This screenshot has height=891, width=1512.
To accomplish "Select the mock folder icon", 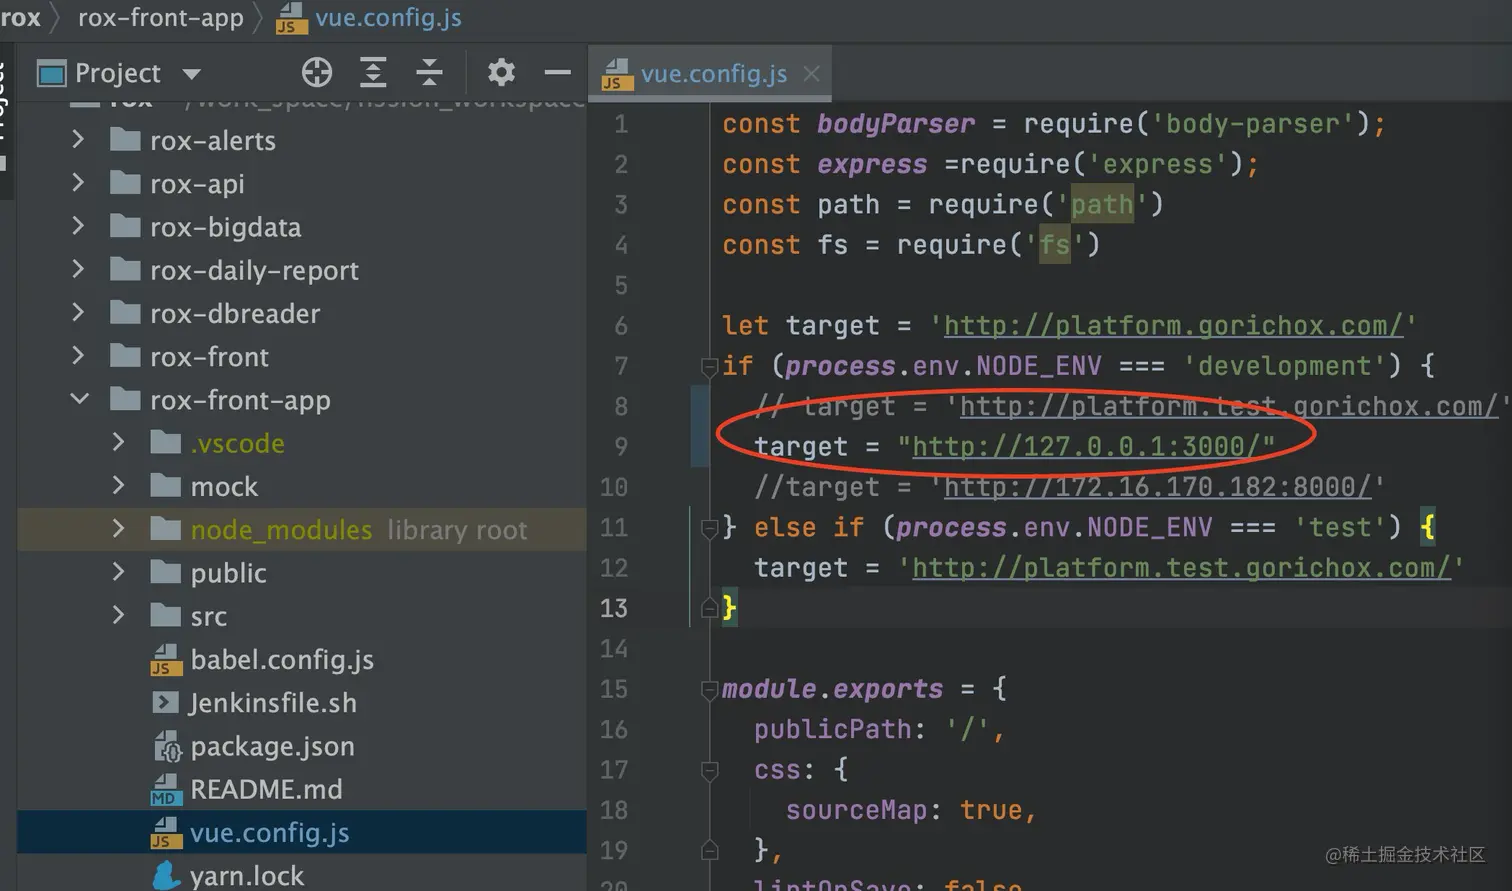I will coord(165,485).
